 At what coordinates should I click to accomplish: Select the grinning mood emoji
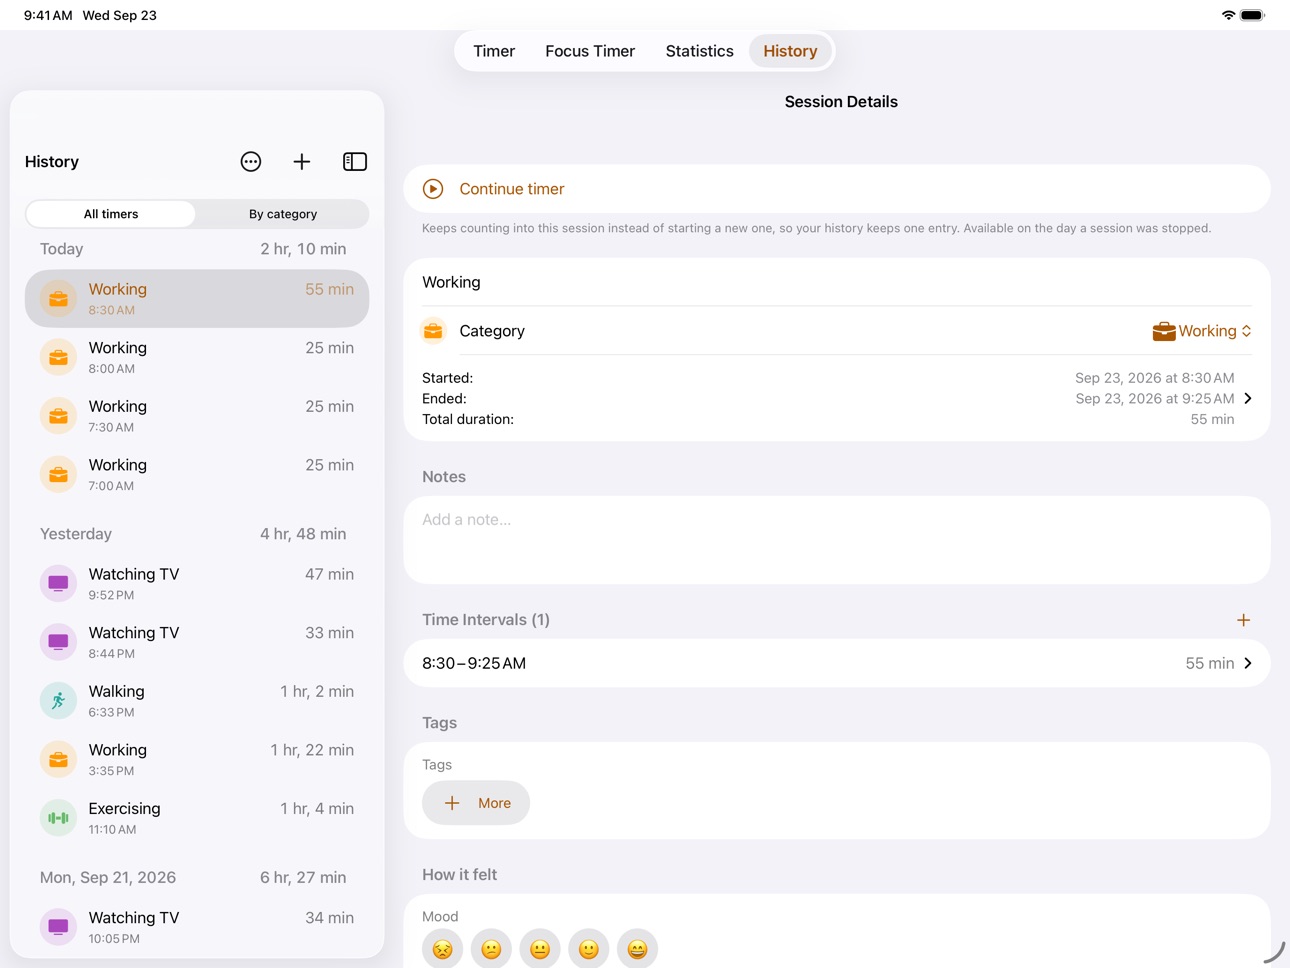(x=637, y=949)
